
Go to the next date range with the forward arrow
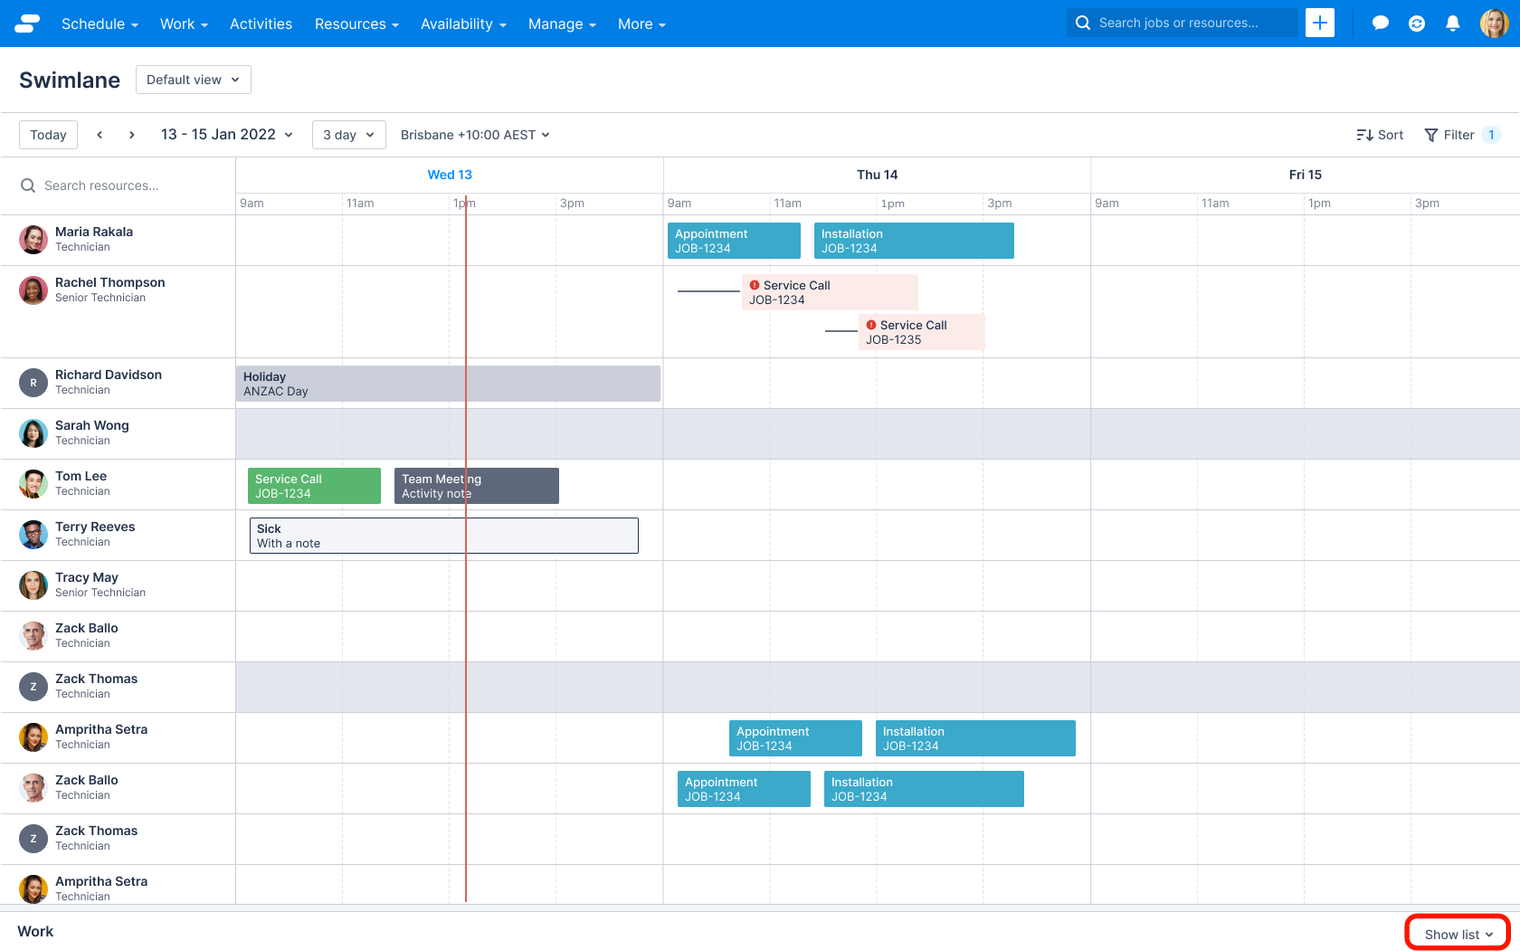131,134
